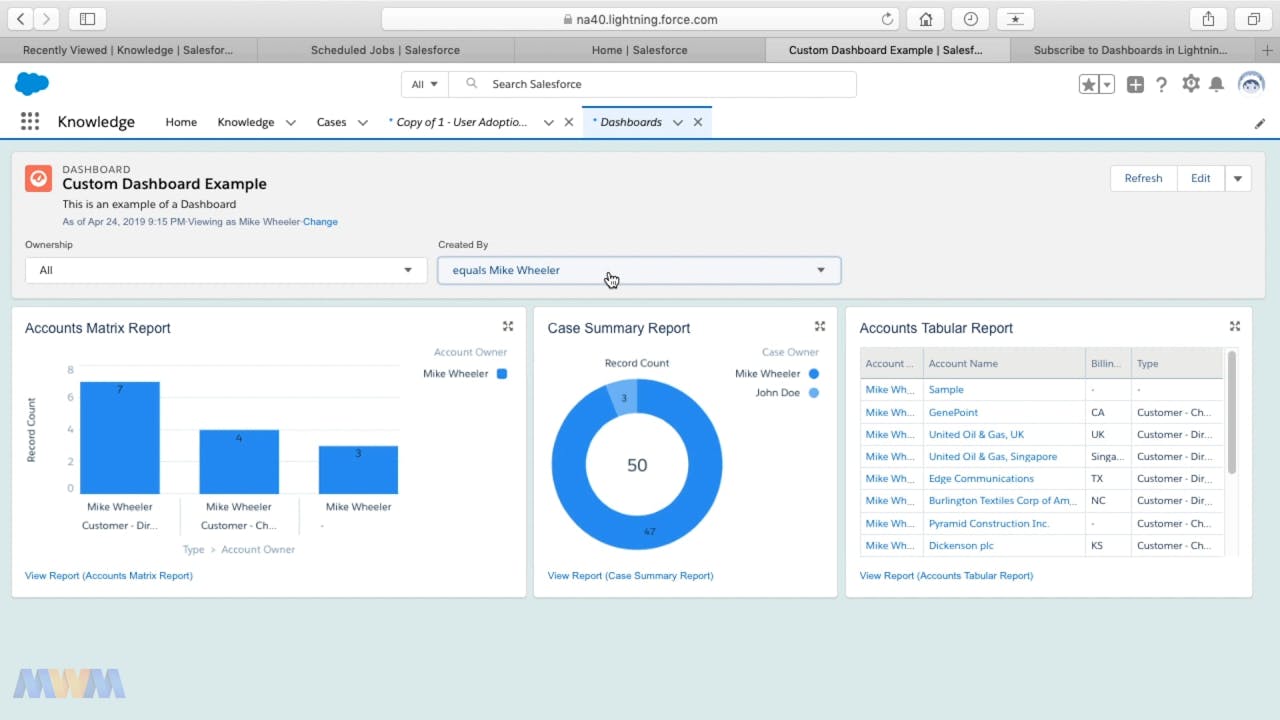This screenshot has width=1280, height=720.
Task: Open the App Launcher waffle icon
Action: pyautogui.click(x=29, y=121)
